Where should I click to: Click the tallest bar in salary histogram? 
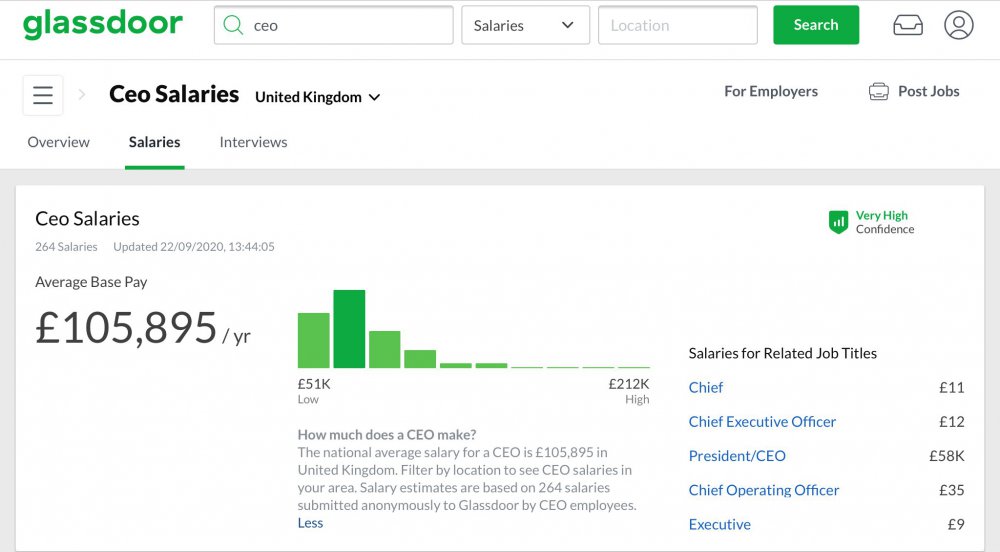tap(349, 329)
